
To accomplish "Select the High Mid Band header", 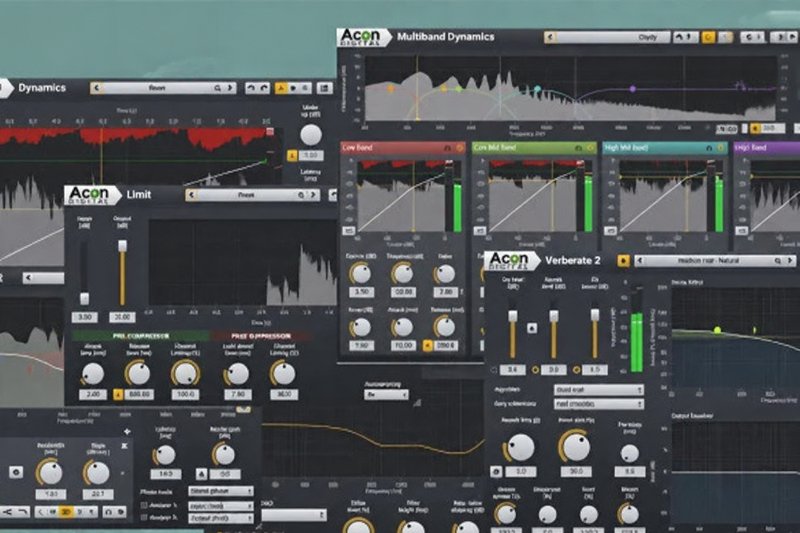I will pos(665,148).
